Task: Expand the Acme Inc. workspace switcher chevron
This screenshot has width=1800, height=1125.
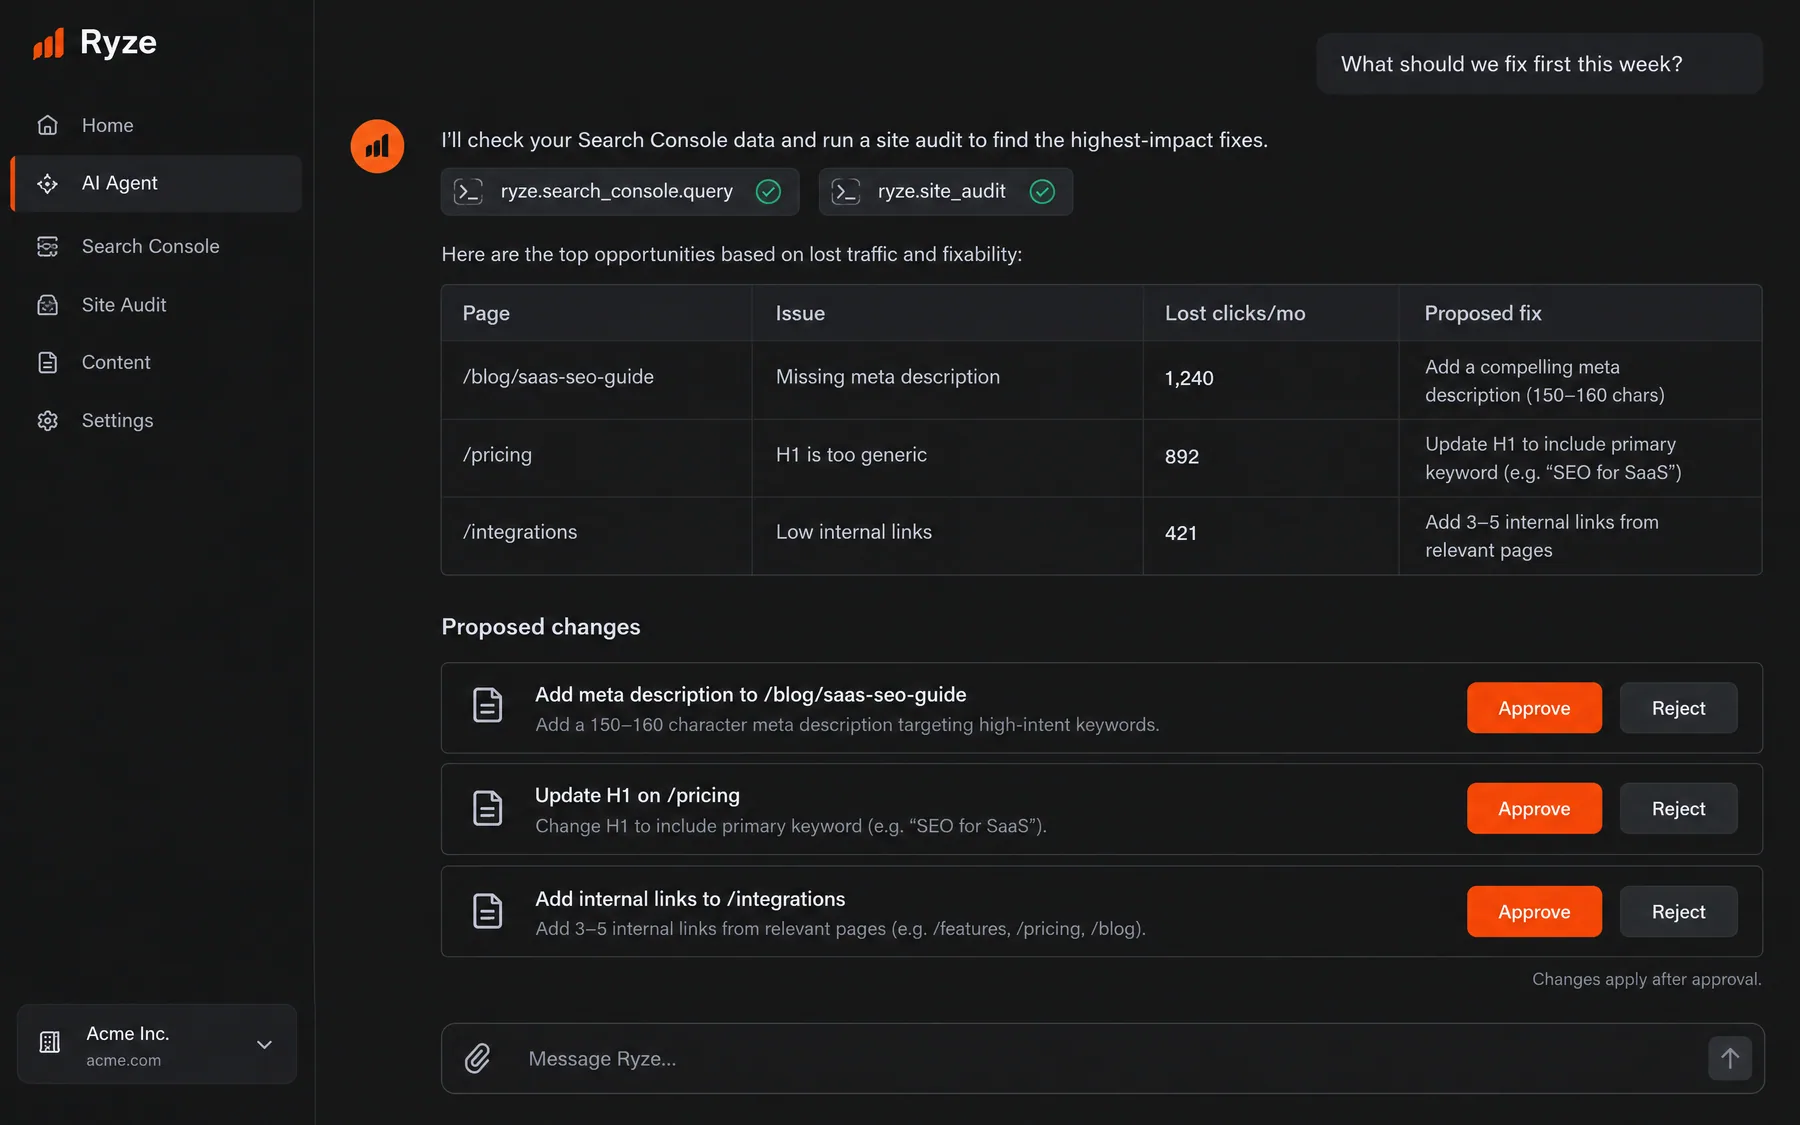Action: click(x=264, y=1044)
